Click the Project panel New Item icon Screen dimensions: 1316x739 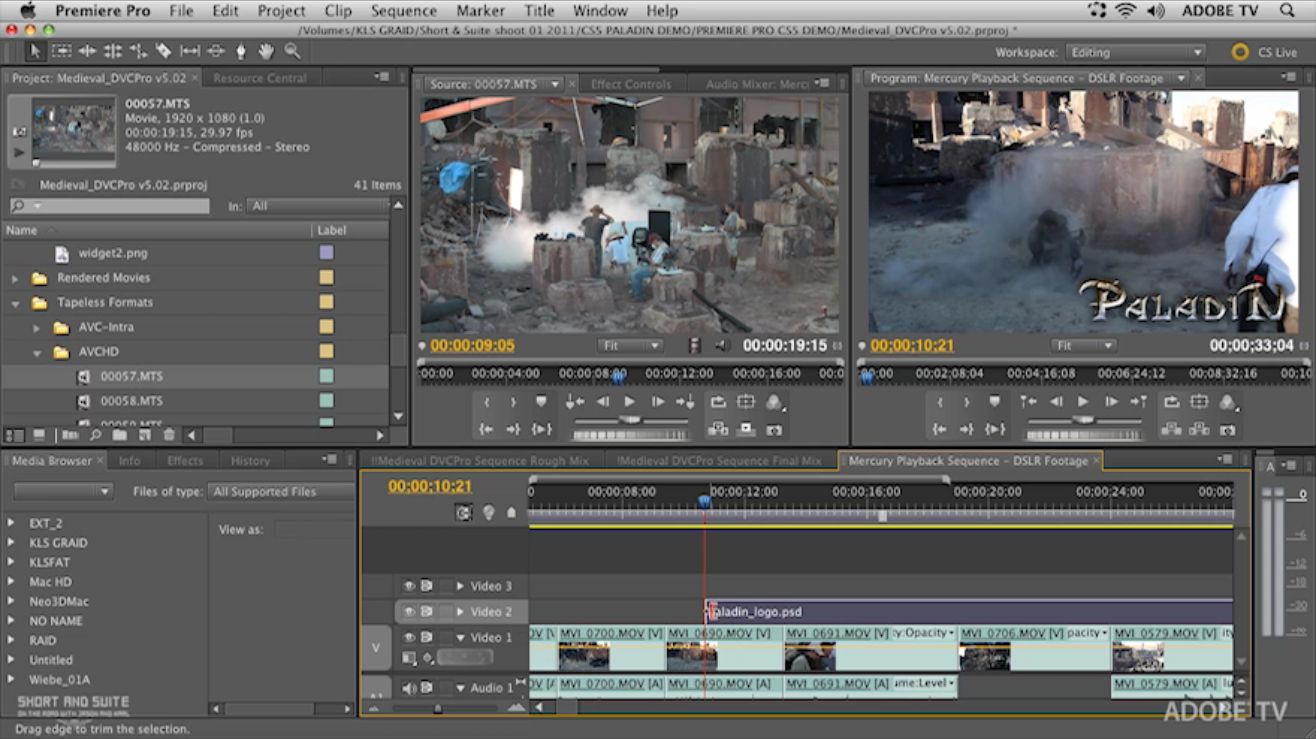[x=144, y=435]
